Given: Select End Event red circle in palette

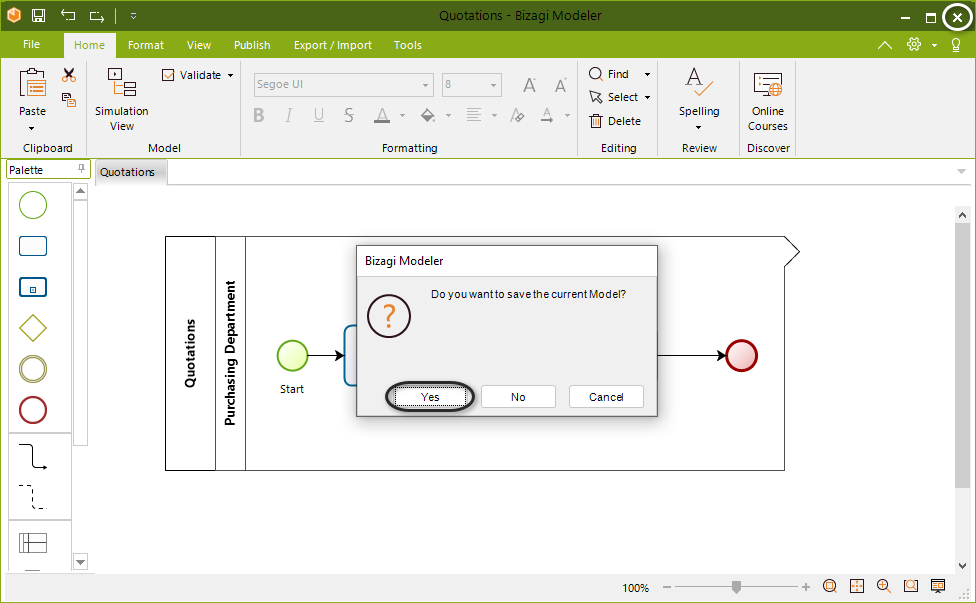Looking at the screenshot, I should click(x=33, y=410).
